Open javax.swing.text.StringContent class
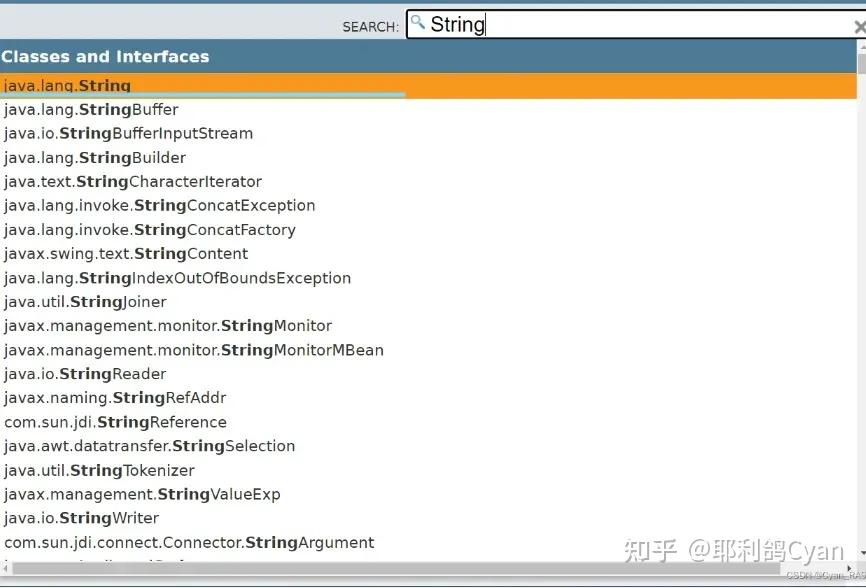The width and height of the screenshot is (866, 588). coord(126,254)
